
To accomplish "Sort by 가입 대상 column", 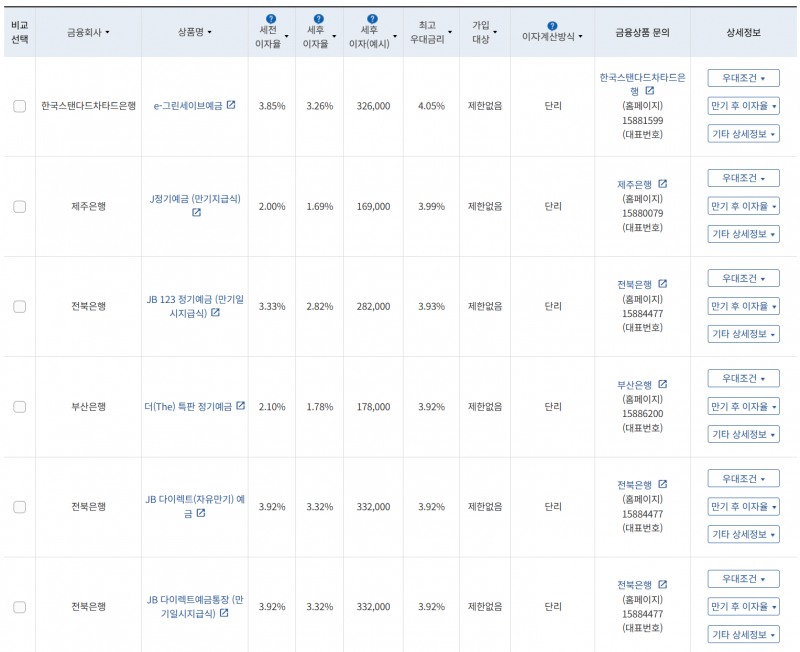I will (485, 32).
